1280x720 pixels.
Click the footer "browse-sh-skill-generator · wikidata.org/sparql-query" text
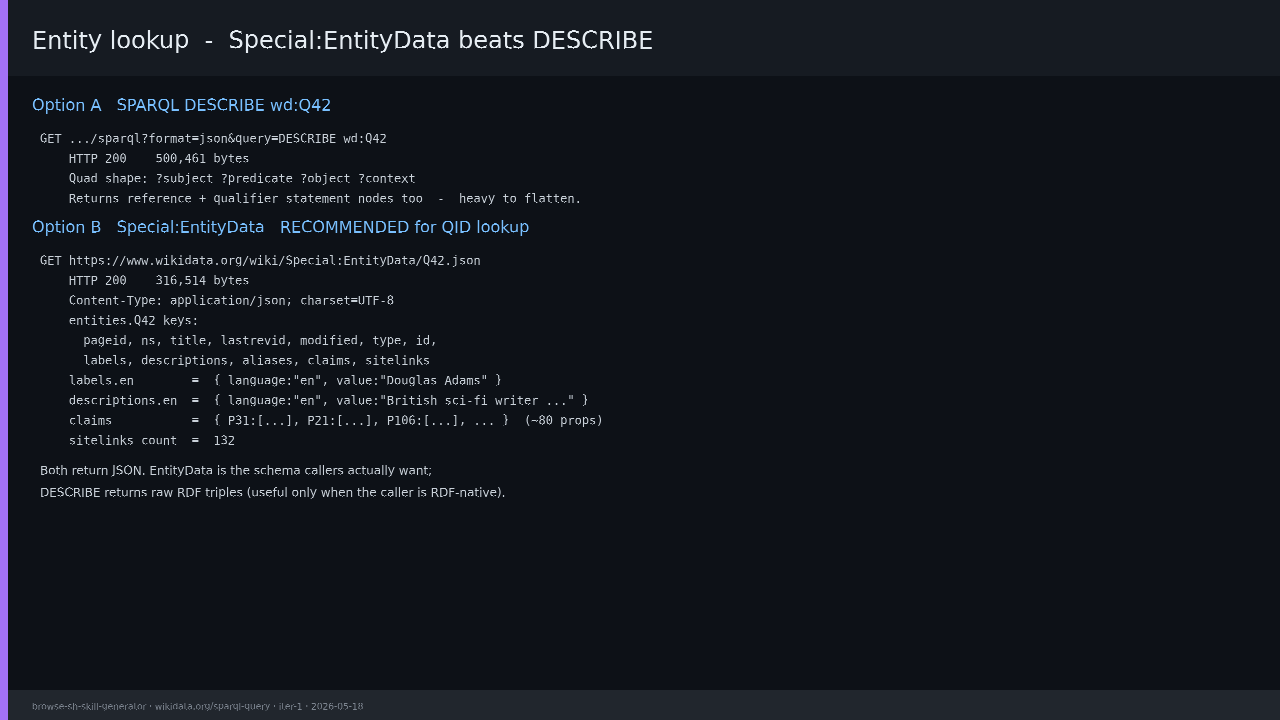(198, 706)
